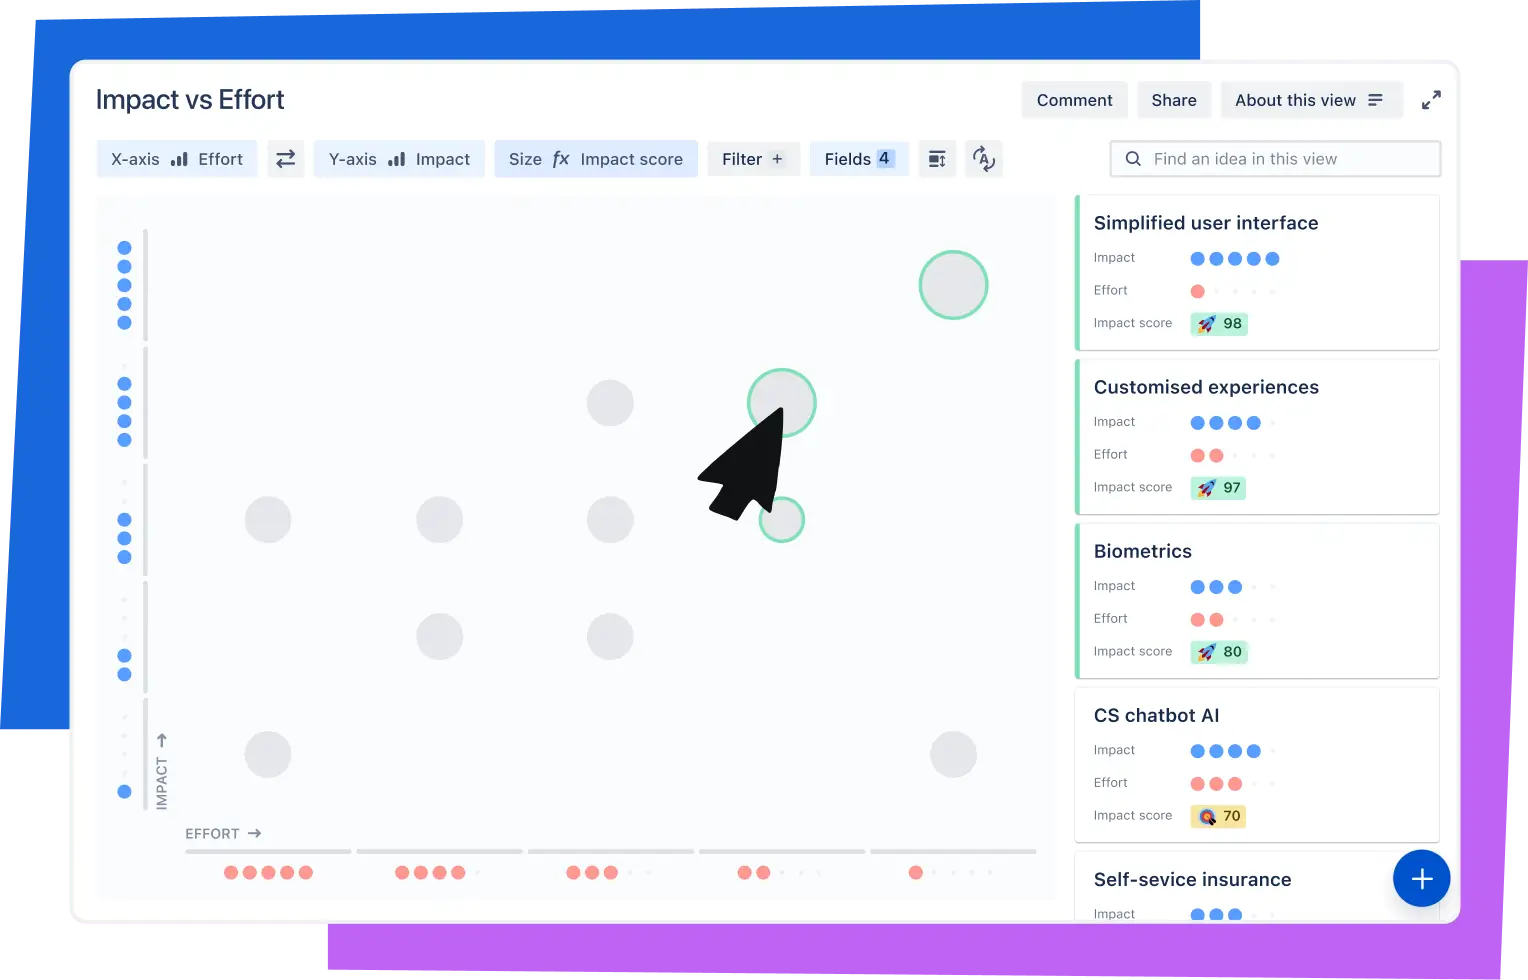The image size is (1528, 980).
Task: Open the Biometrics idea card
Action: (1257, 601)
